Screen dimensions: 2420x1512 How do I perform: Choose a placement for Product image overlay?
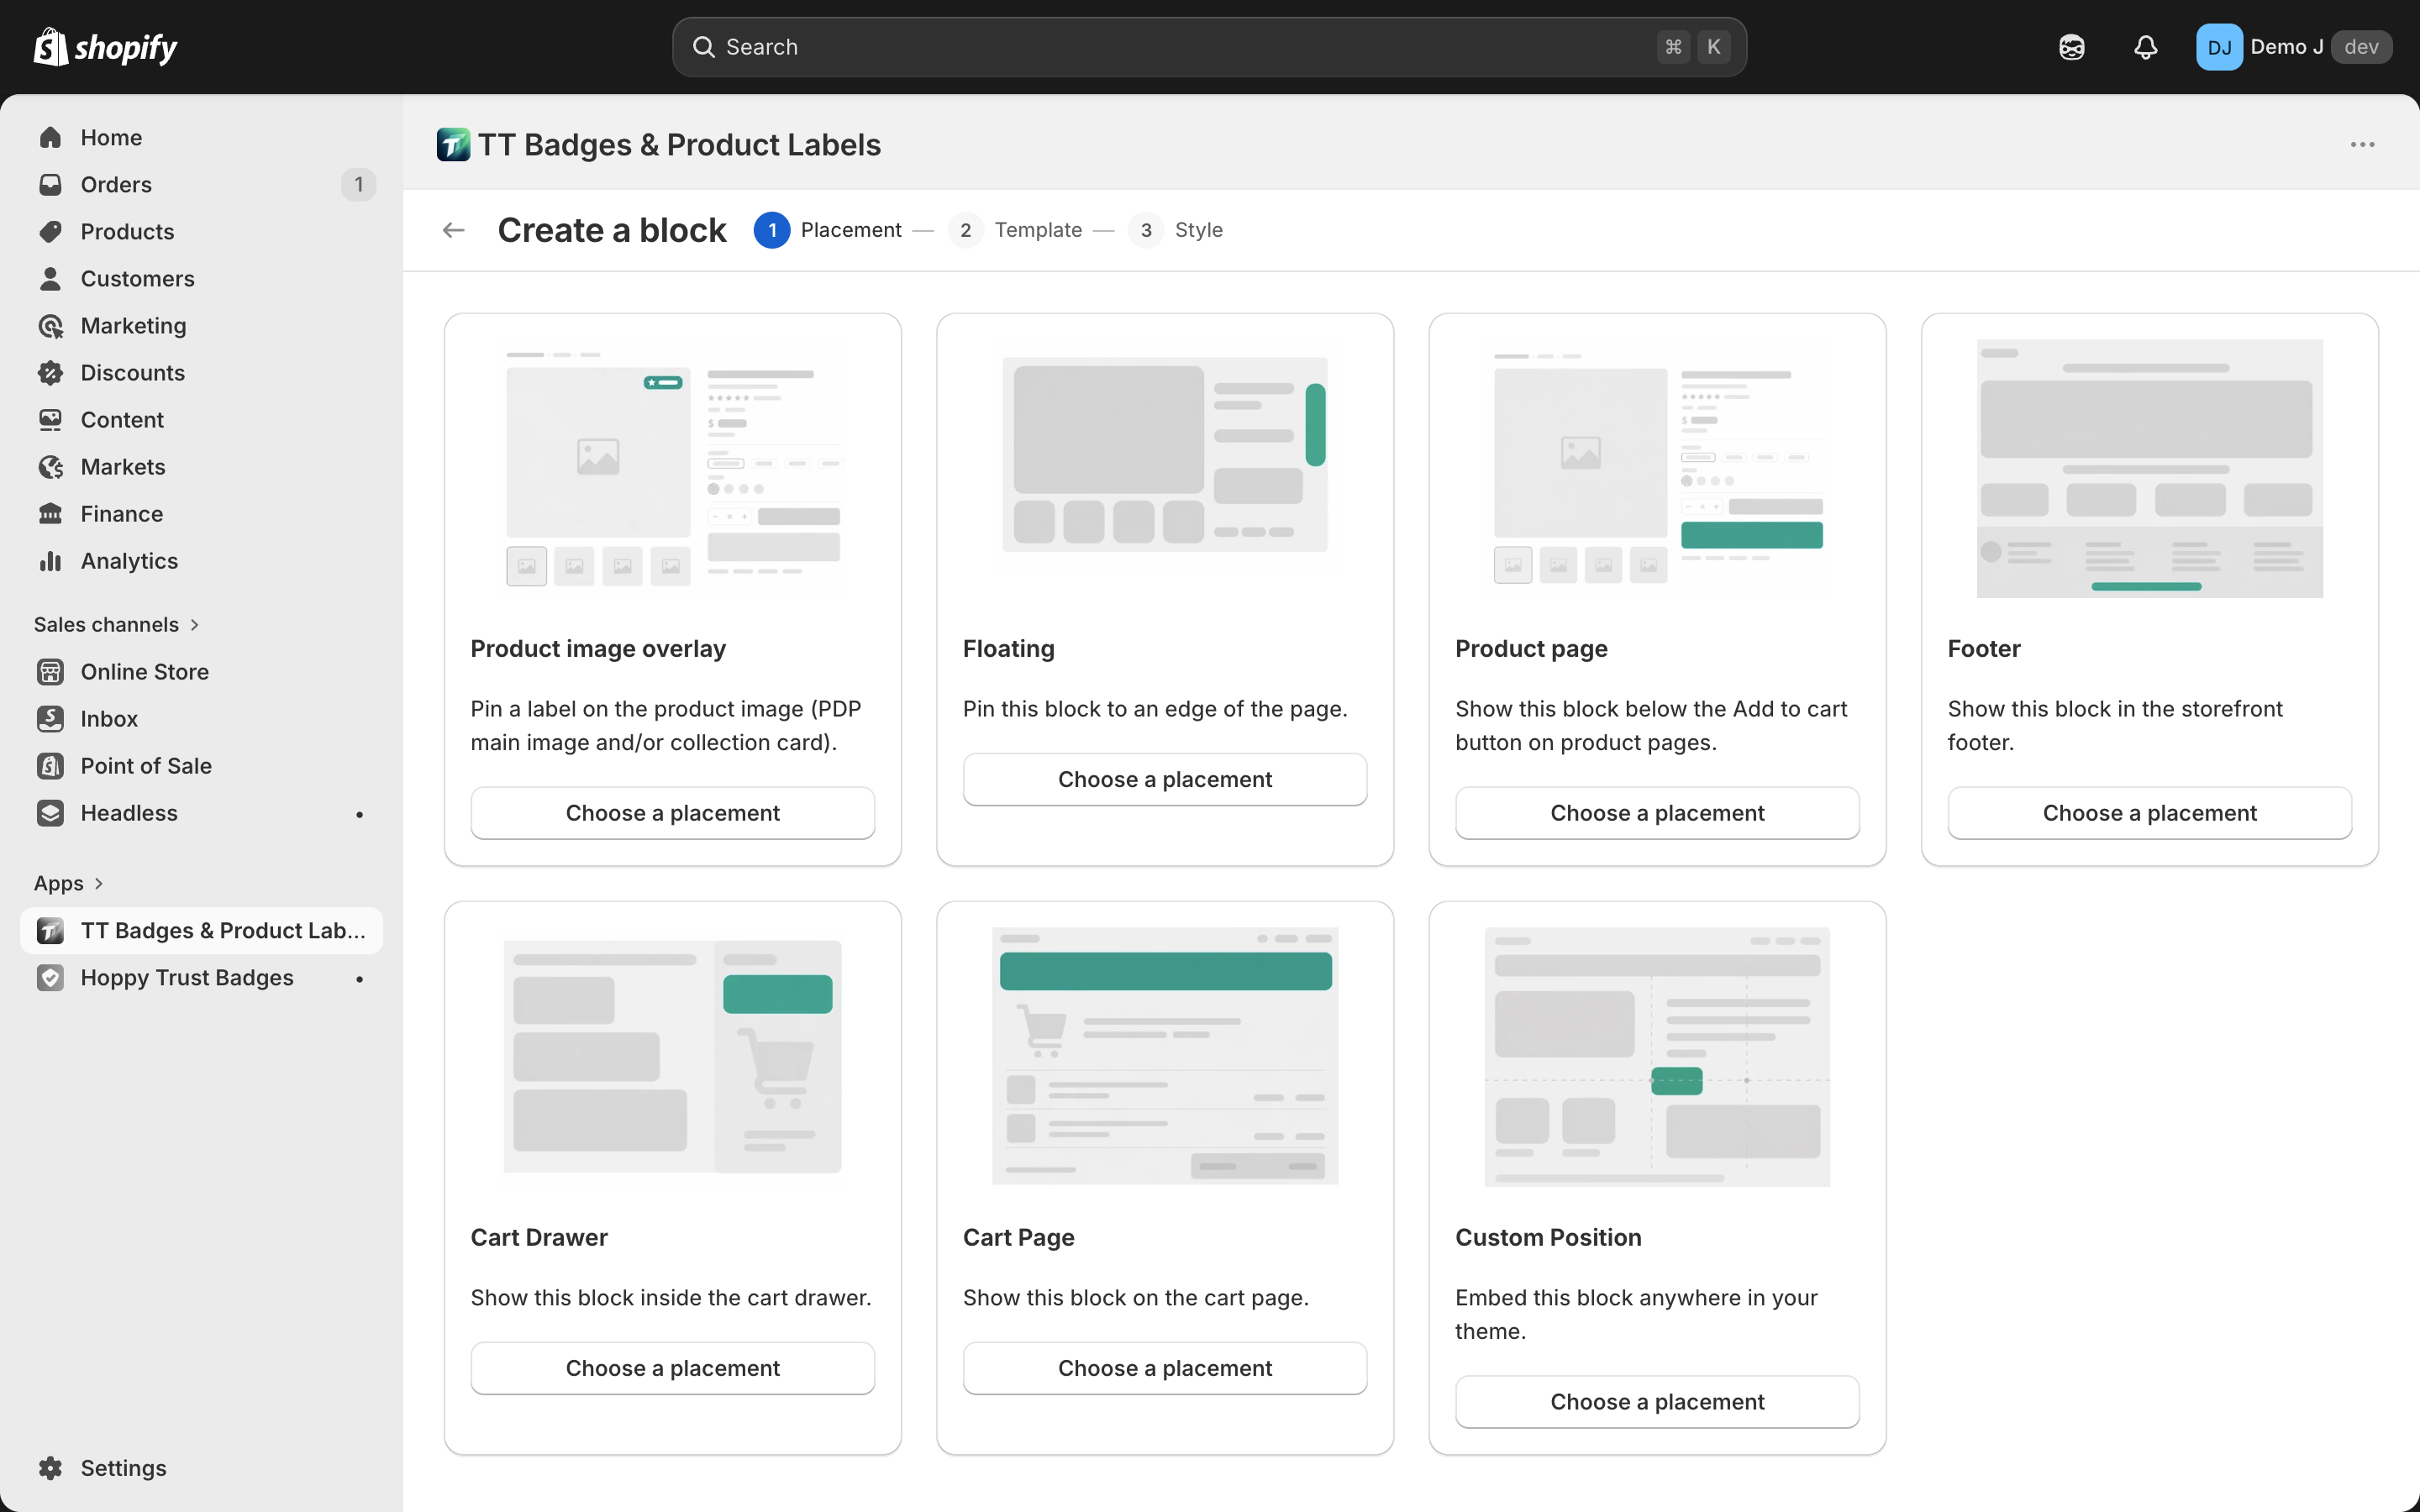(673, 813)
